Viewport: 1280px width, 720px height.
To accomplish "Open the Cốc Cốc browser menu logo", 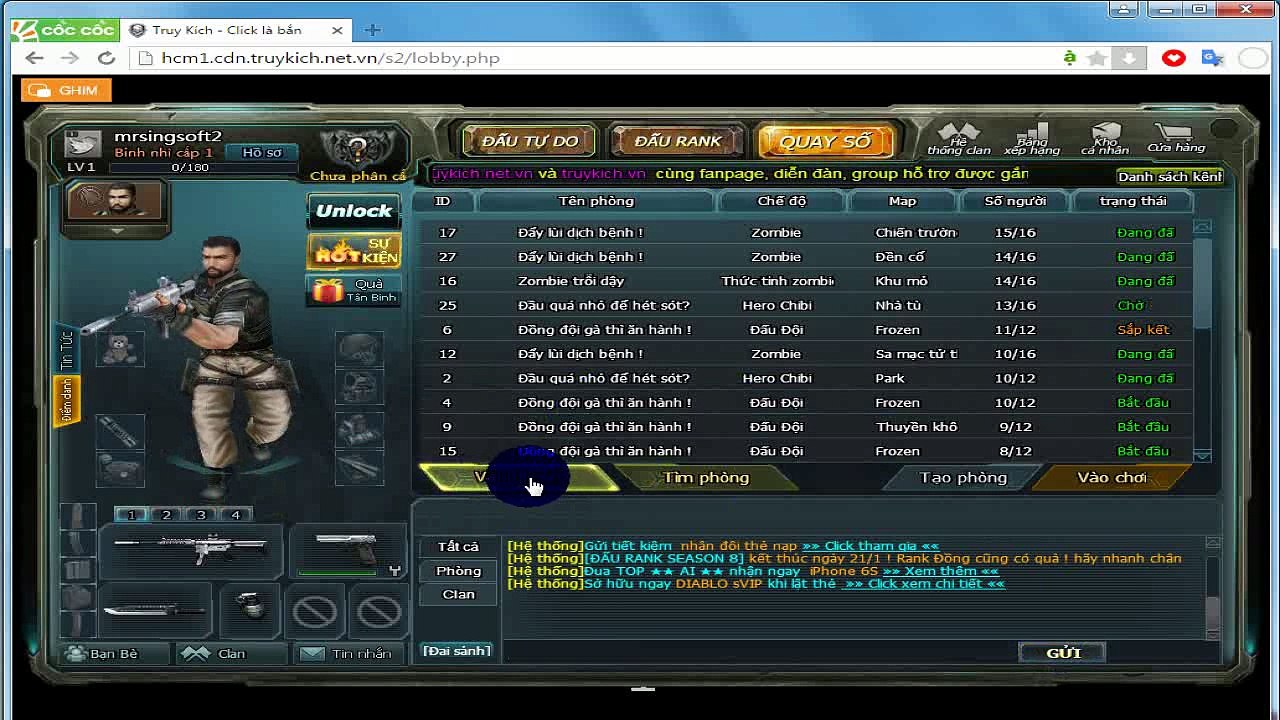I will tap(64, 30).
